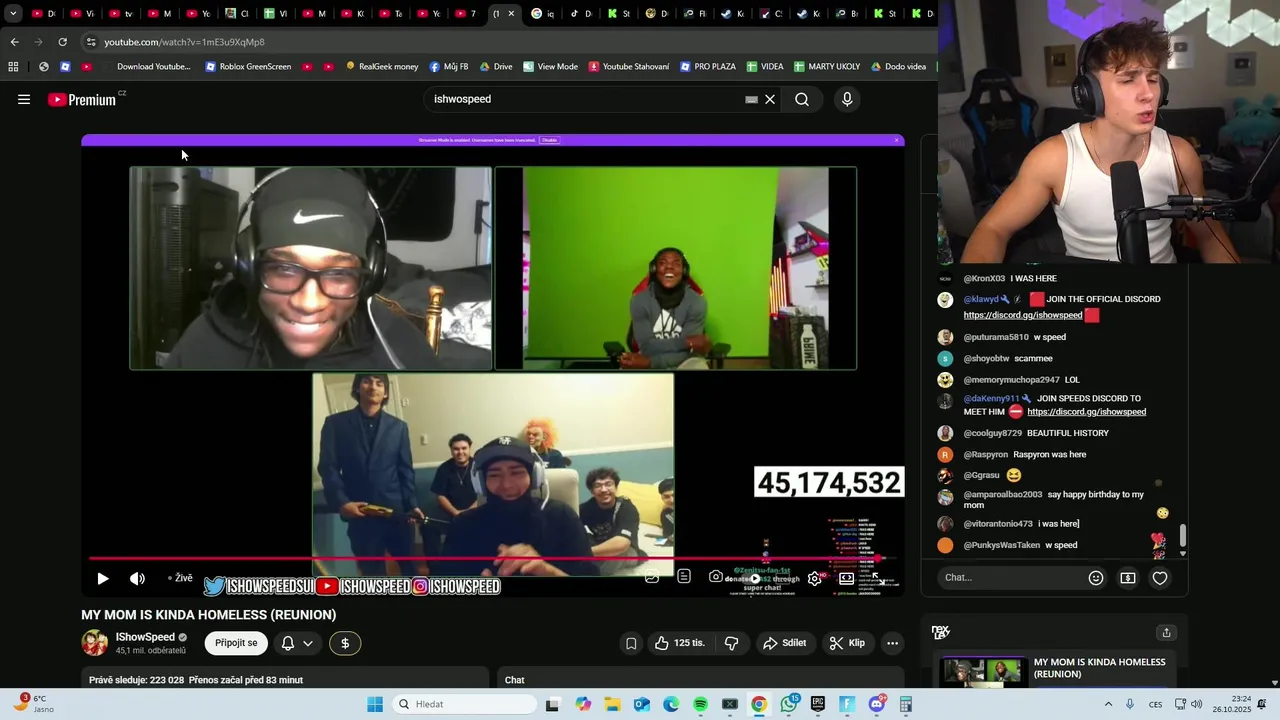Image resolution: width=1280 pixels, height=720 pixels.
Task: Open WhatsApp from the taskbar
Action: click(789, 704)
